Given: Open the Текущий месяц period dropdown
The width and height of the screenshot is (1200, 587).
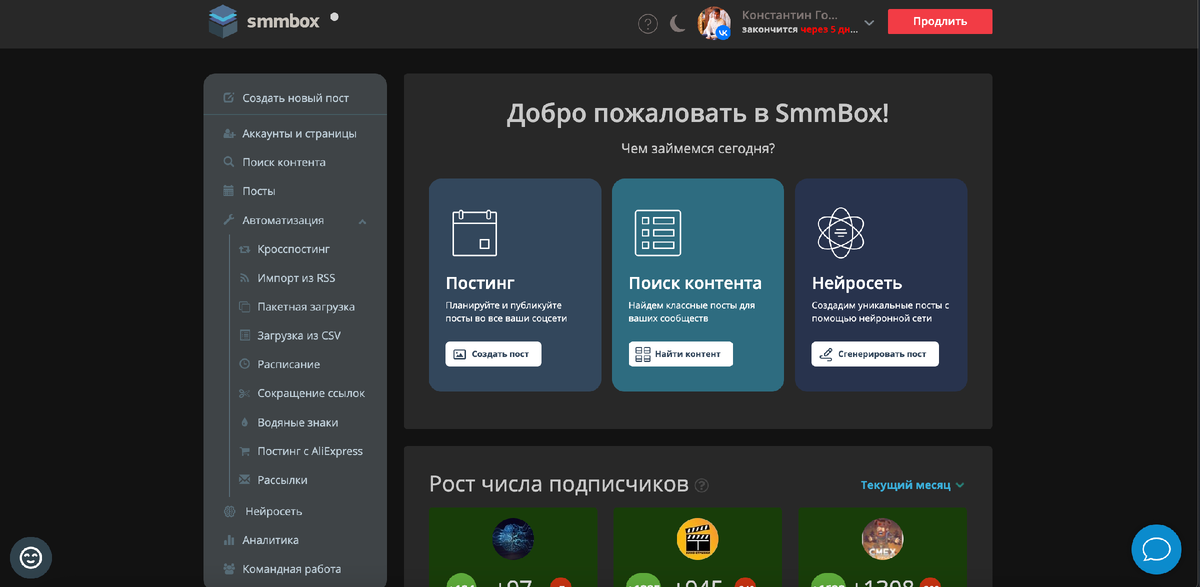Looking at the screenshot, I should pos(912,485).
